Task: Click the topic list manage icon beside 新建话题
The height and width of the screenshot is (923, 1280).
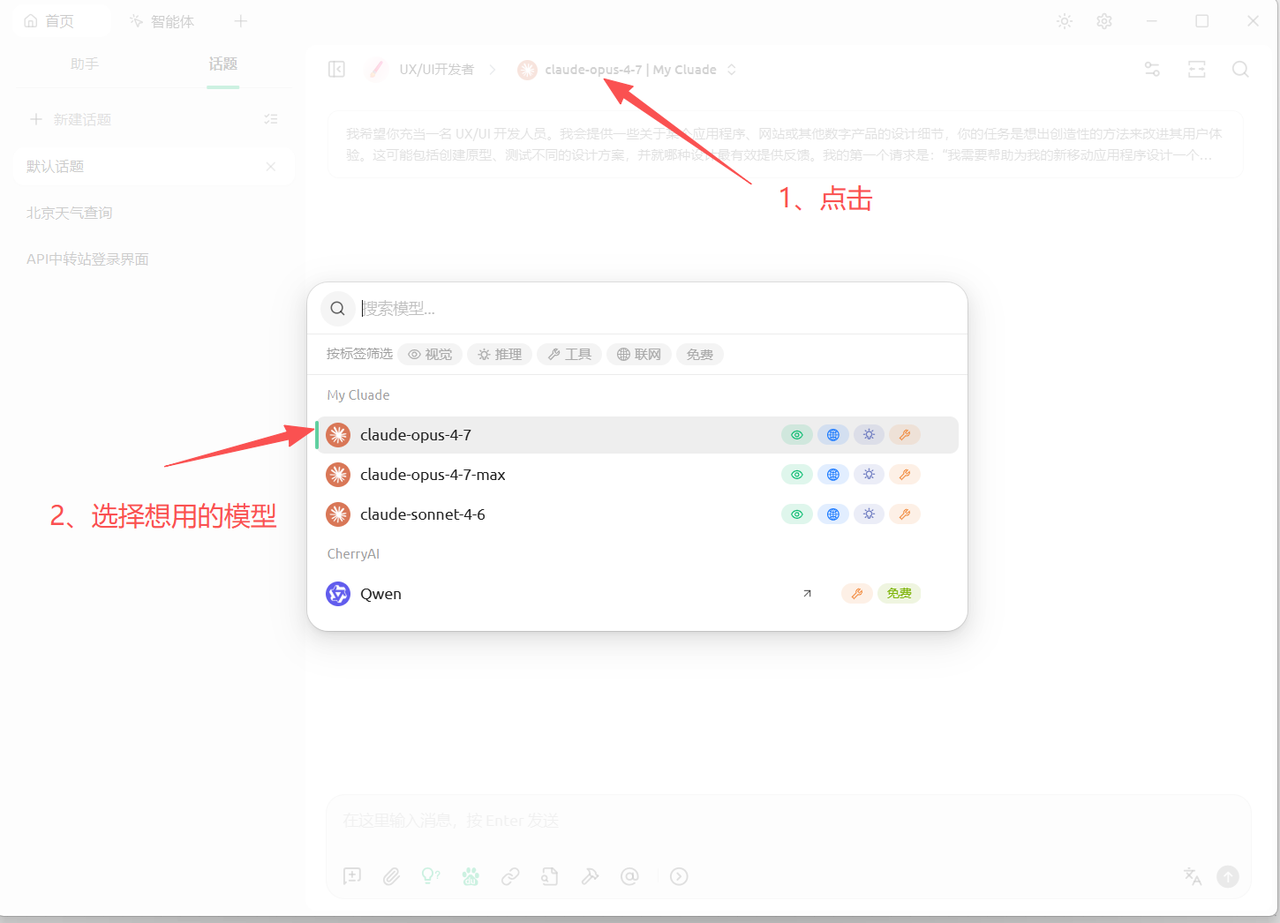Action: 270,119
